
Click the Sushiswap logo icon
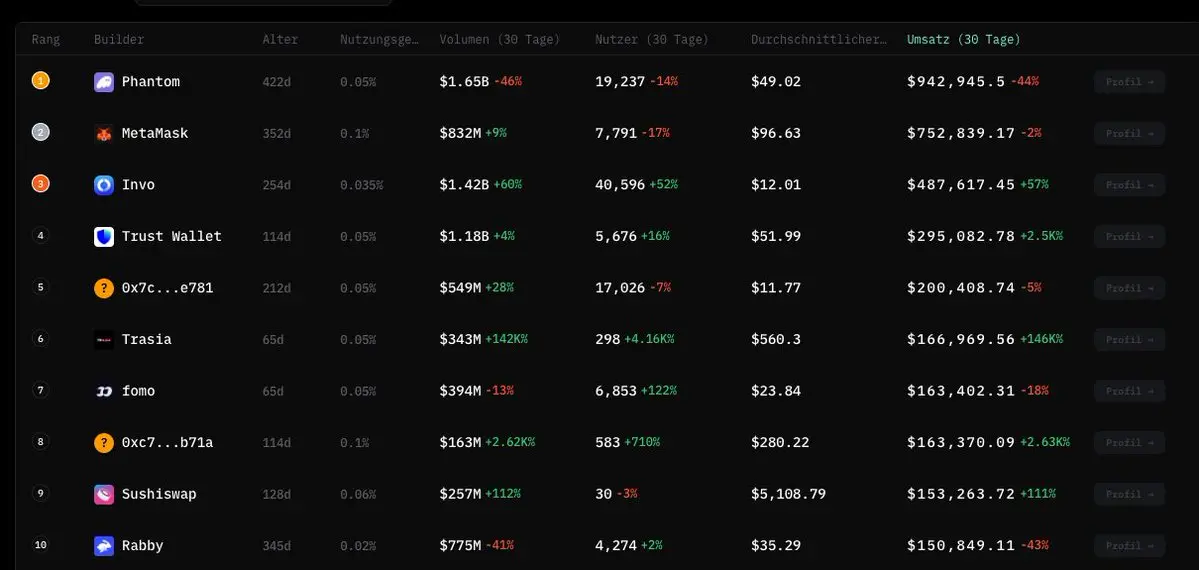coord(104,494)
